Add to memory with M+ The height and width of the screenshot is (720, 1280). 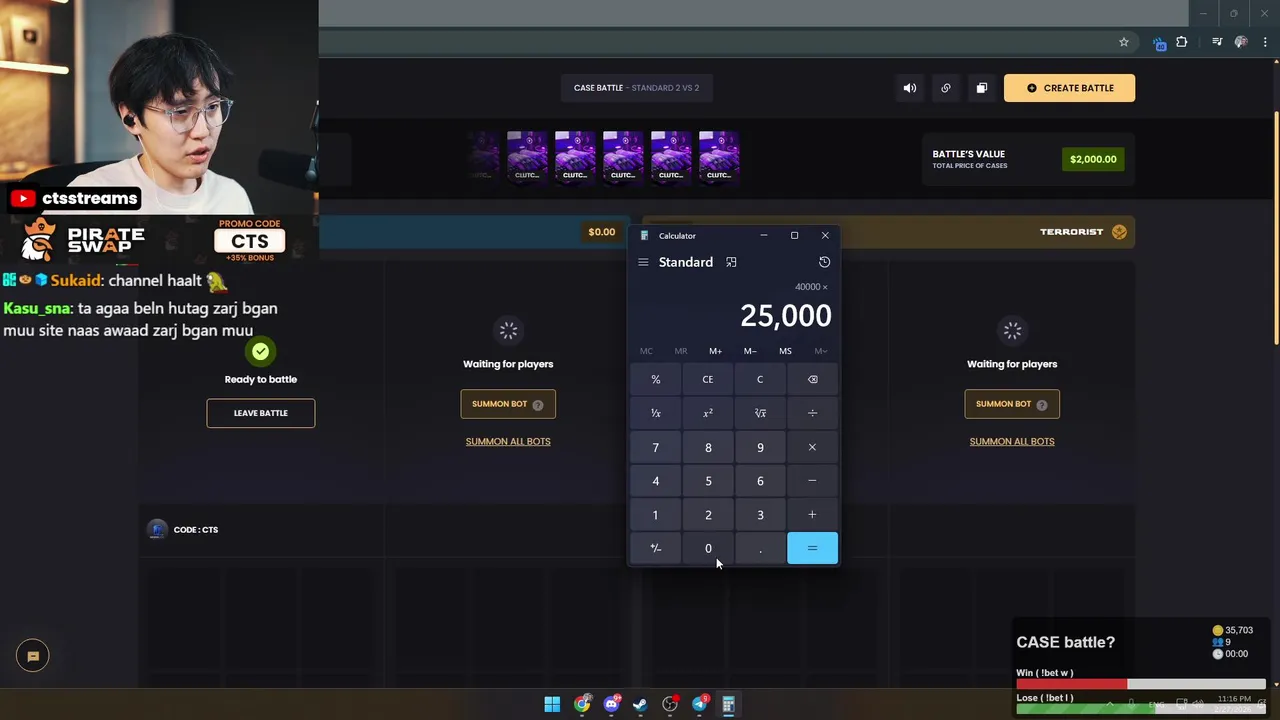(x=715, y=351)
